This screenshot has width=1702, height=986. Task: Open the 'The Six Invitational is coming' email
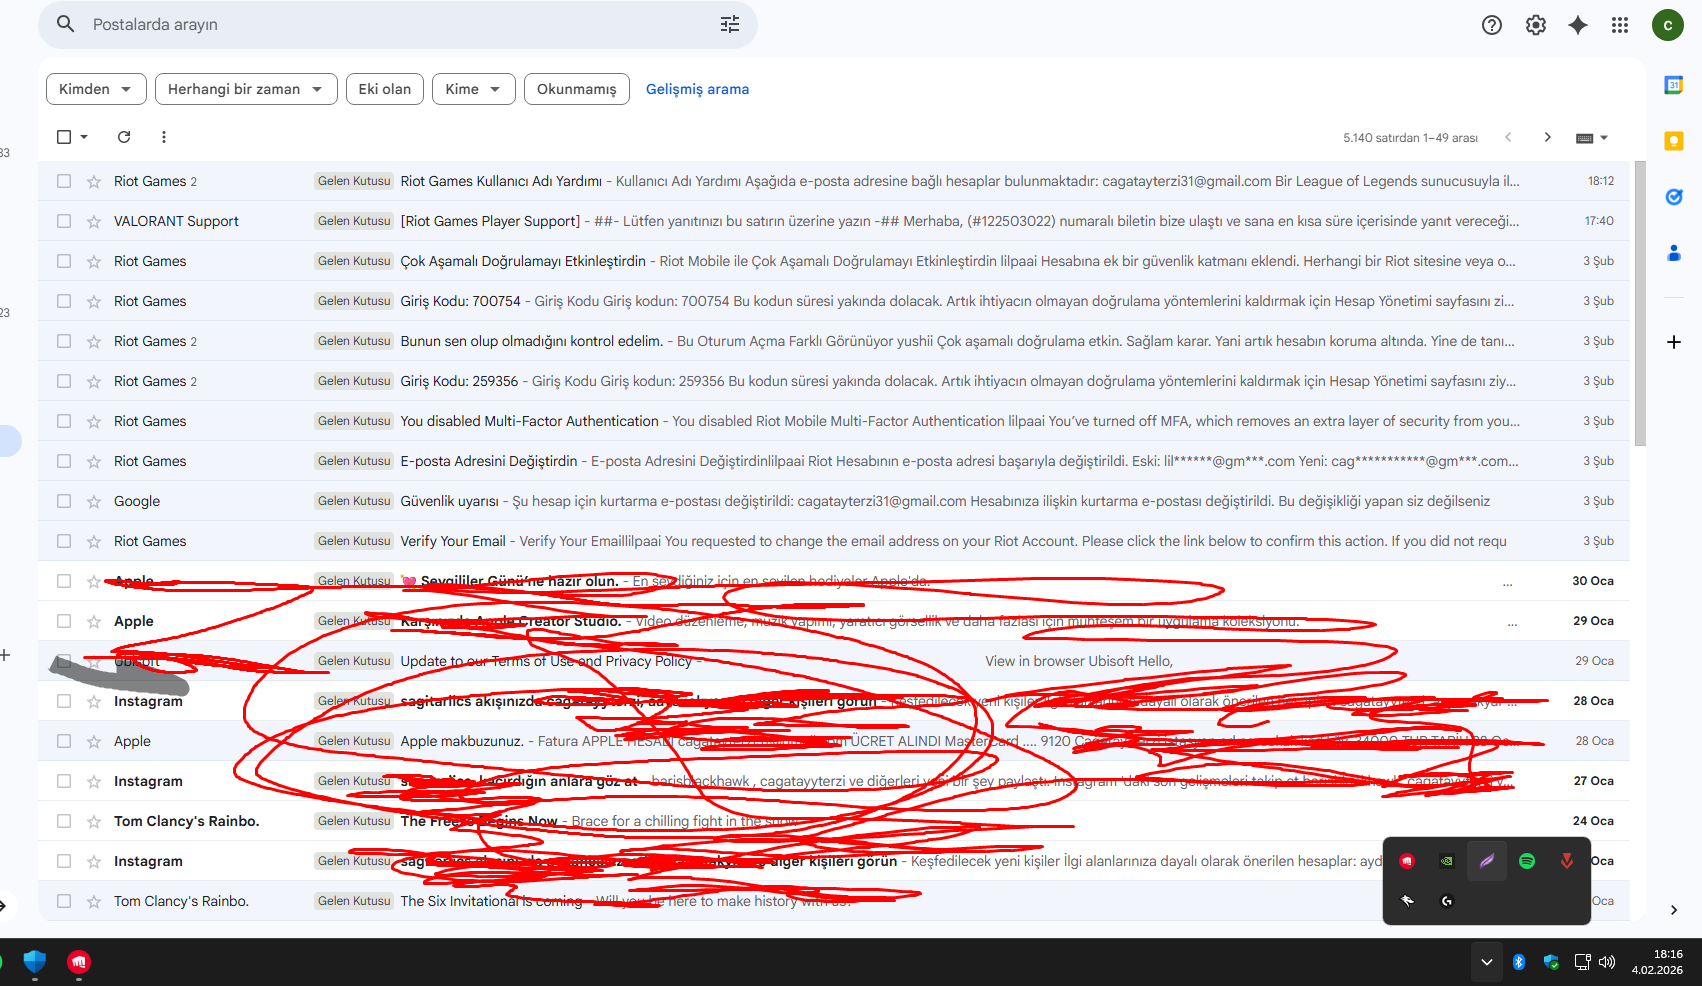(836, 901)
